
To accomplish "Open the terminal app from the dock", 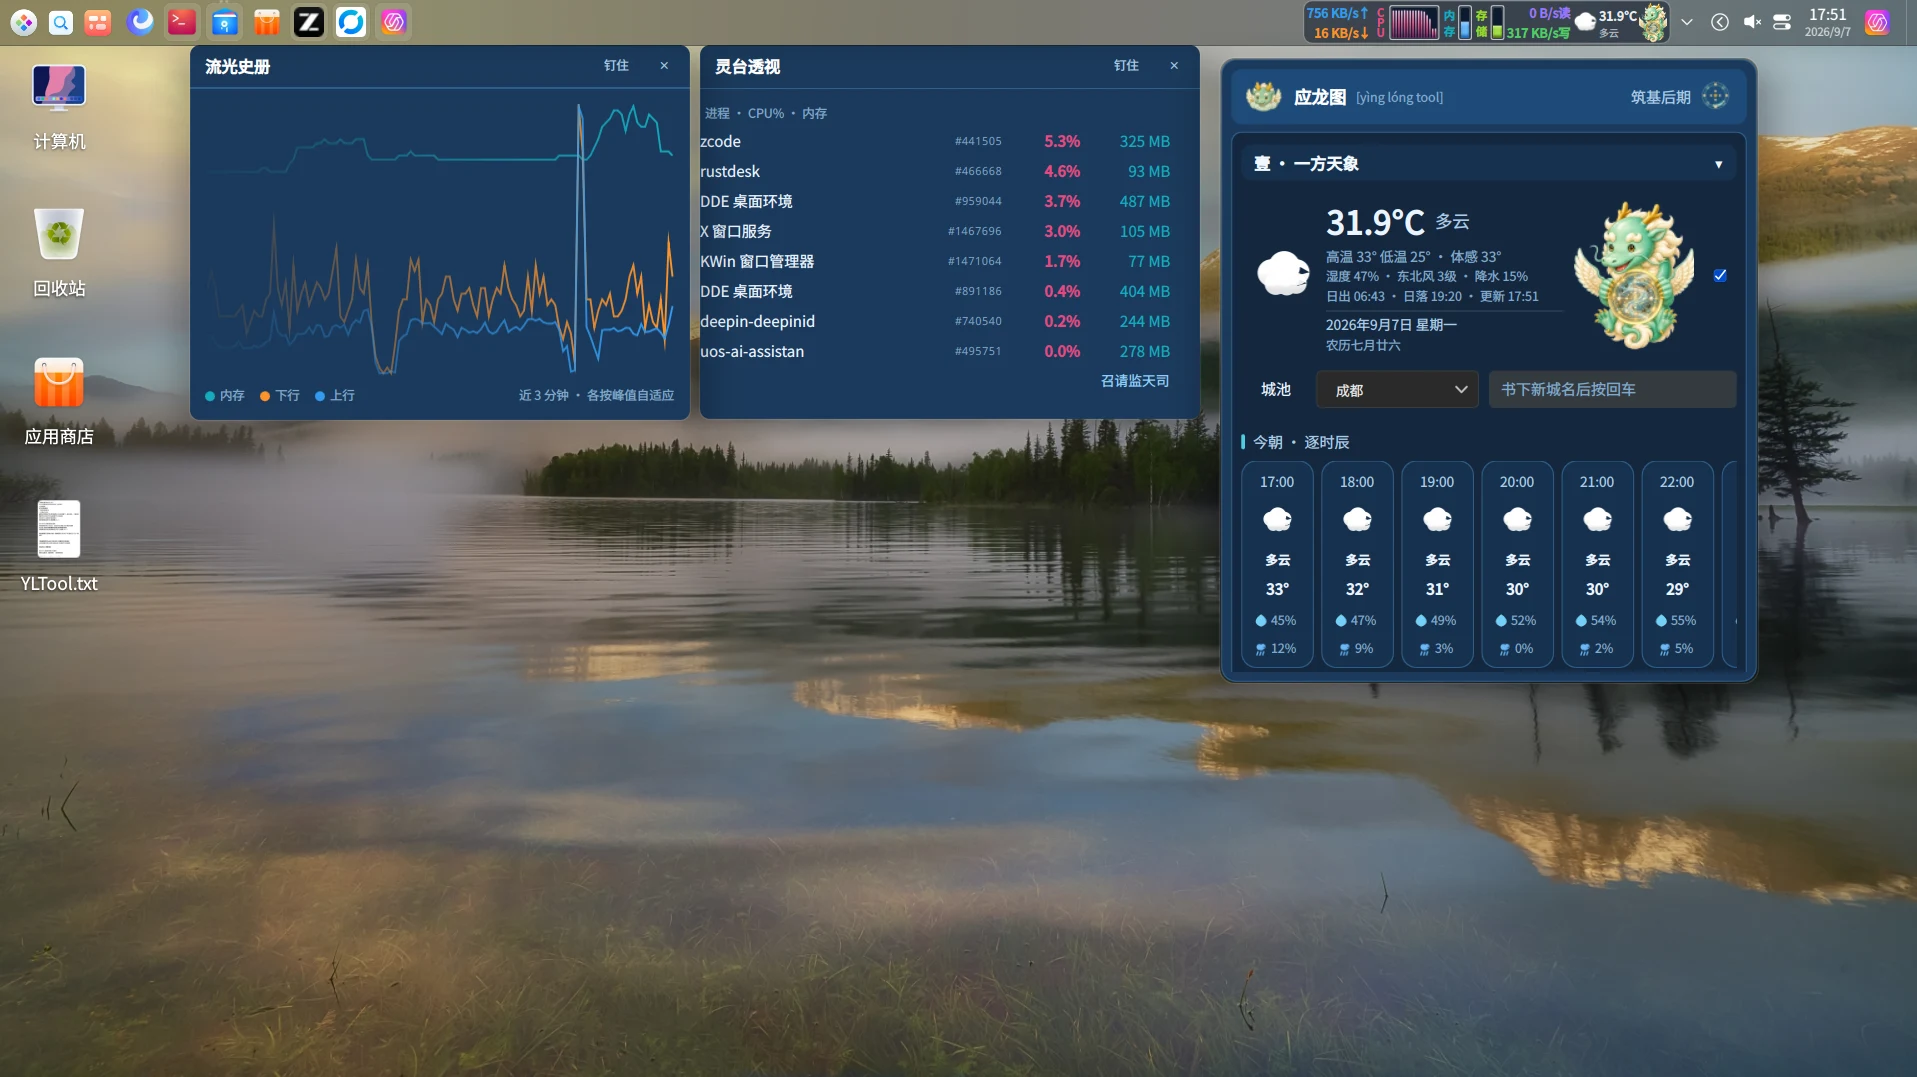I will pos(182,22).
